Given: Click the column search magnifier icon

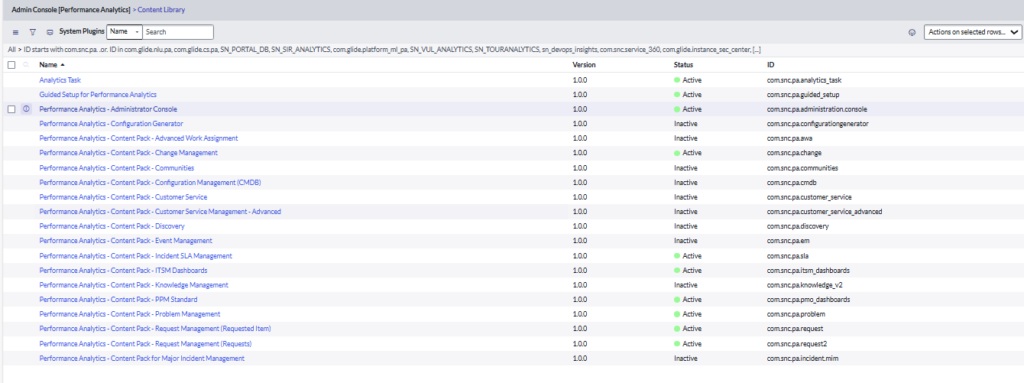Looking at the screenshot, I should [x=26, y=65].
